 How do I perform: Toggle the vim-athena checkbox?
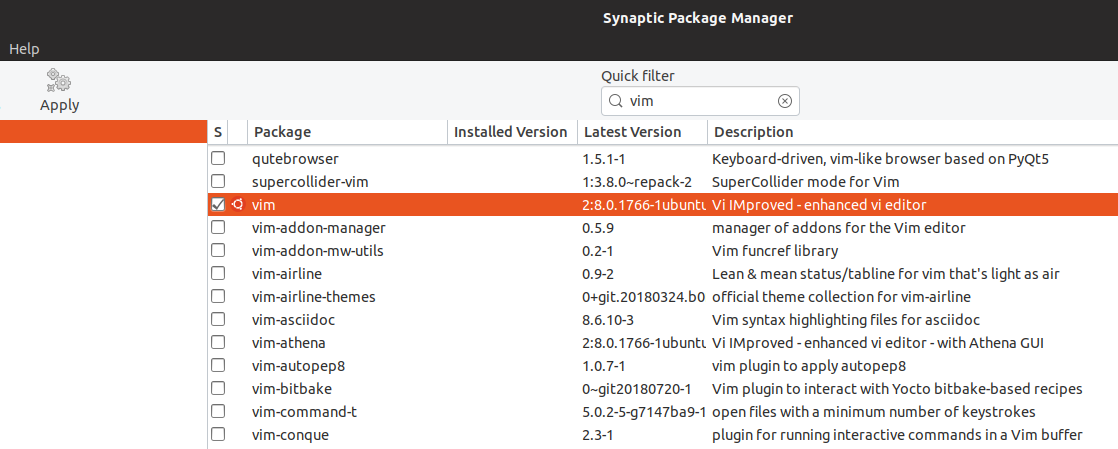pos(218,342)
